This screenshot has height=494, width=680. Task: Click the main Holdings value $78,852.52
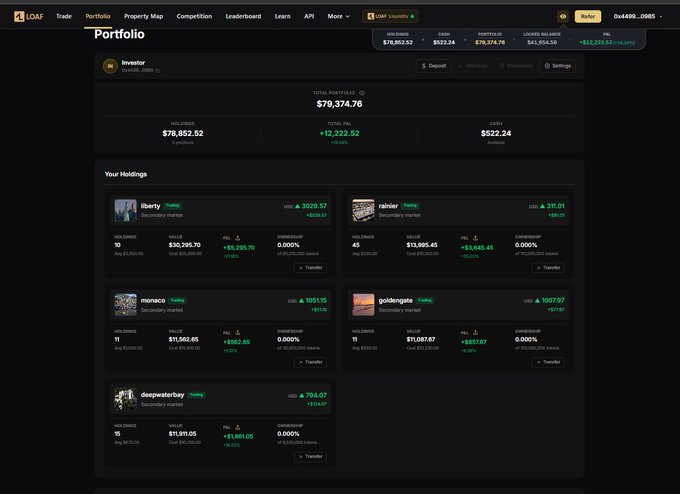click(183, 133)
